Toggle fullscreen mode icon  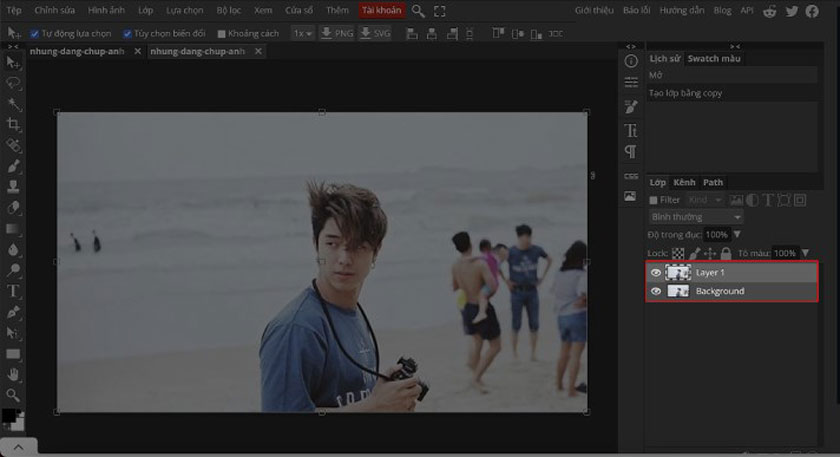coord(439,11)
